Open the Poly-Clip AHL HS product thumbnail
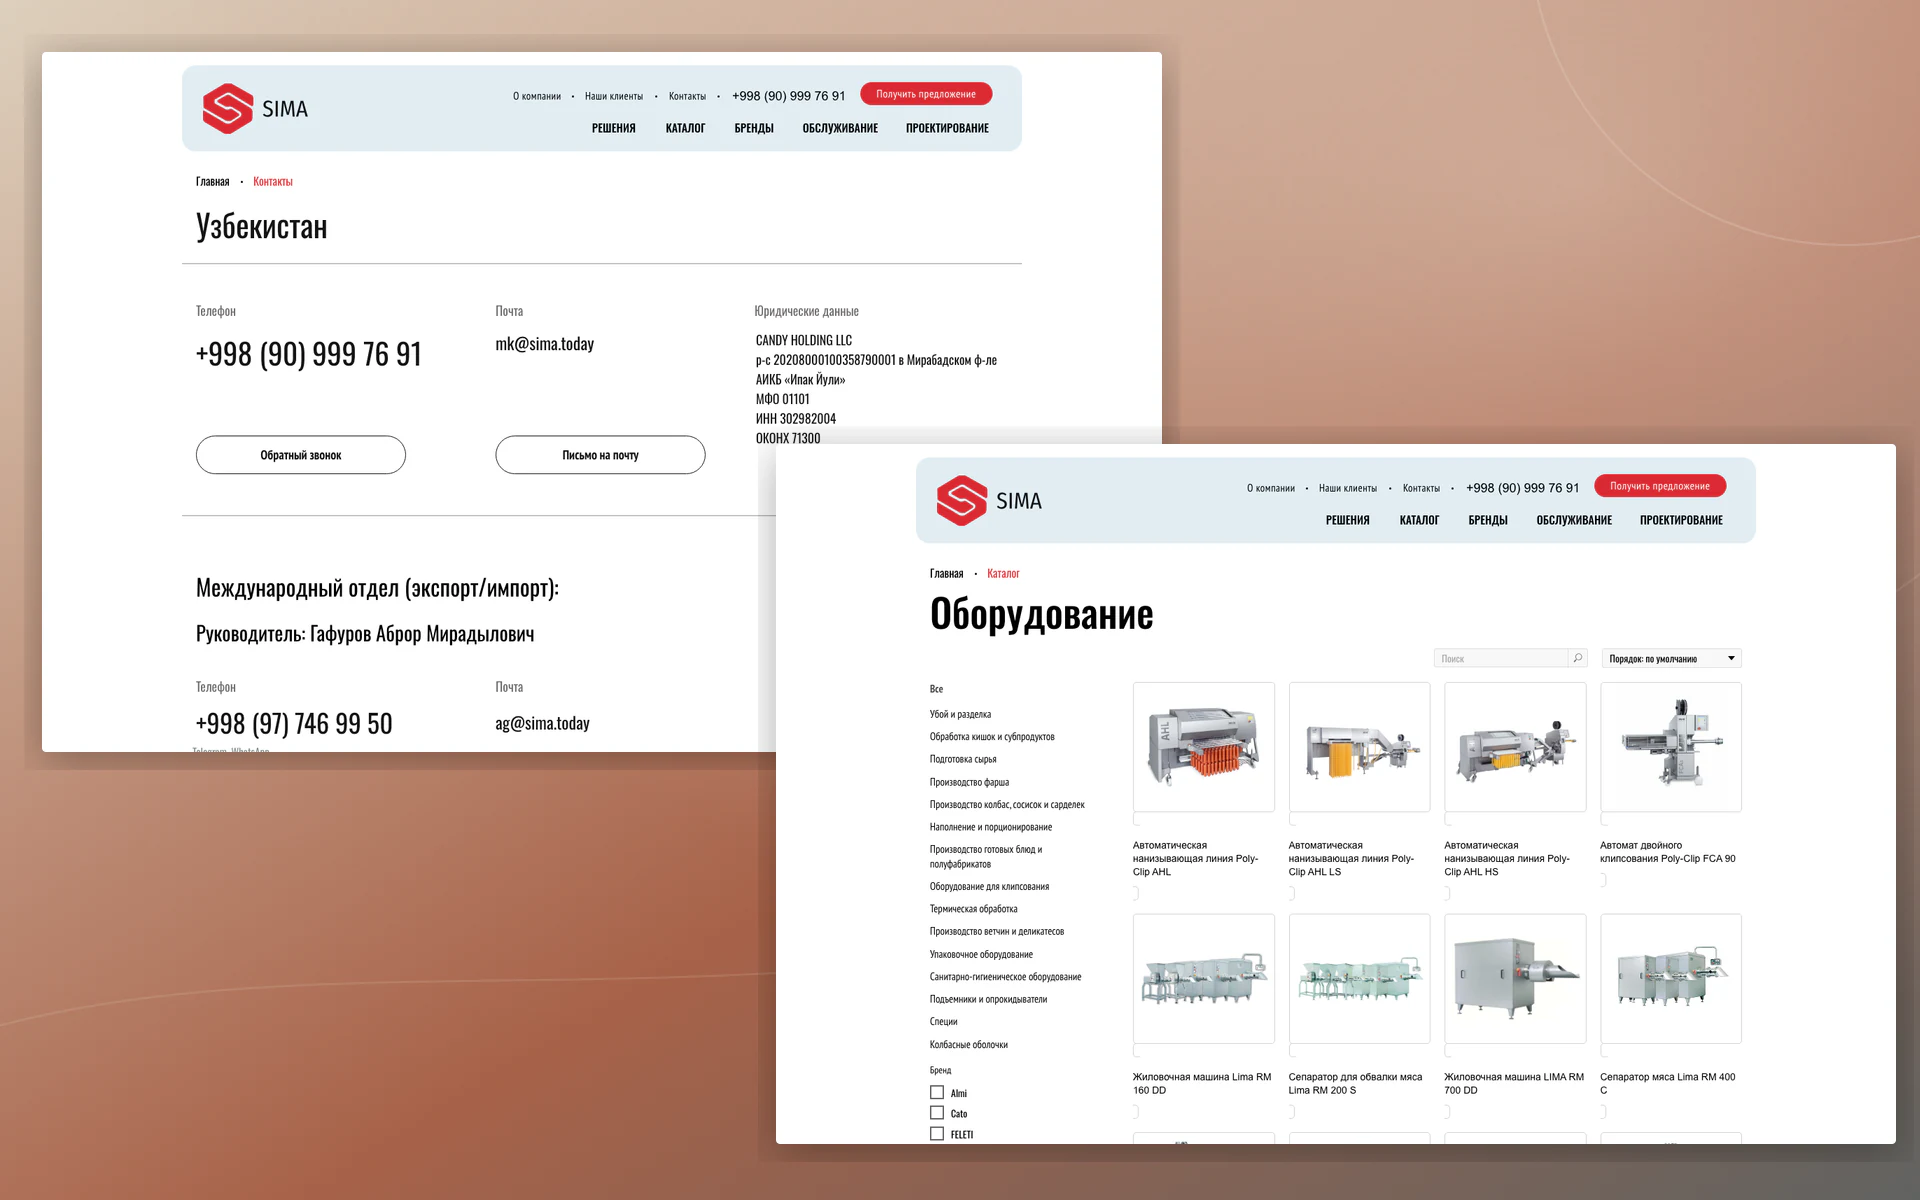1920x1200 pixels. coord(1515,747)
